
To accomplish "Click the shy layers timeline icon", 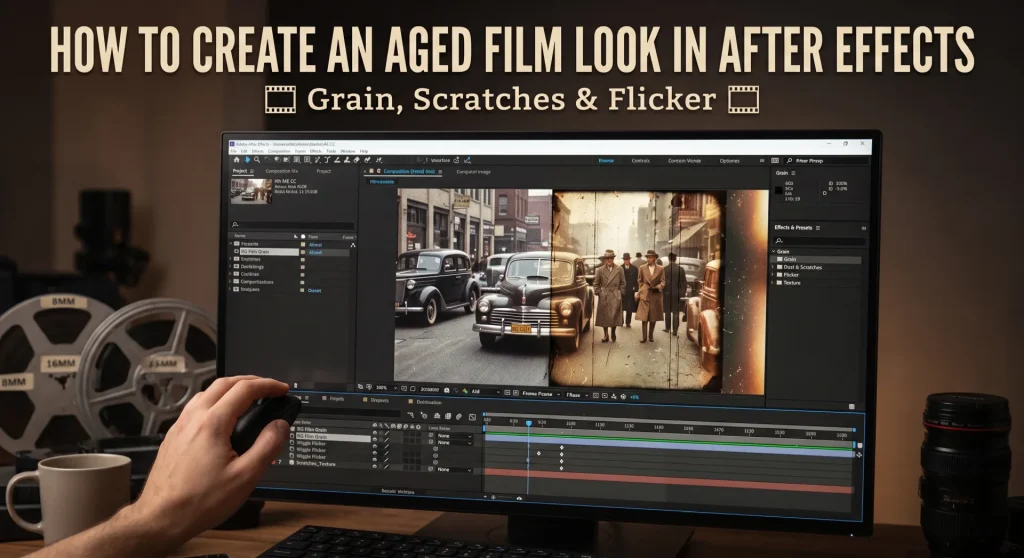I will [437, 416].
